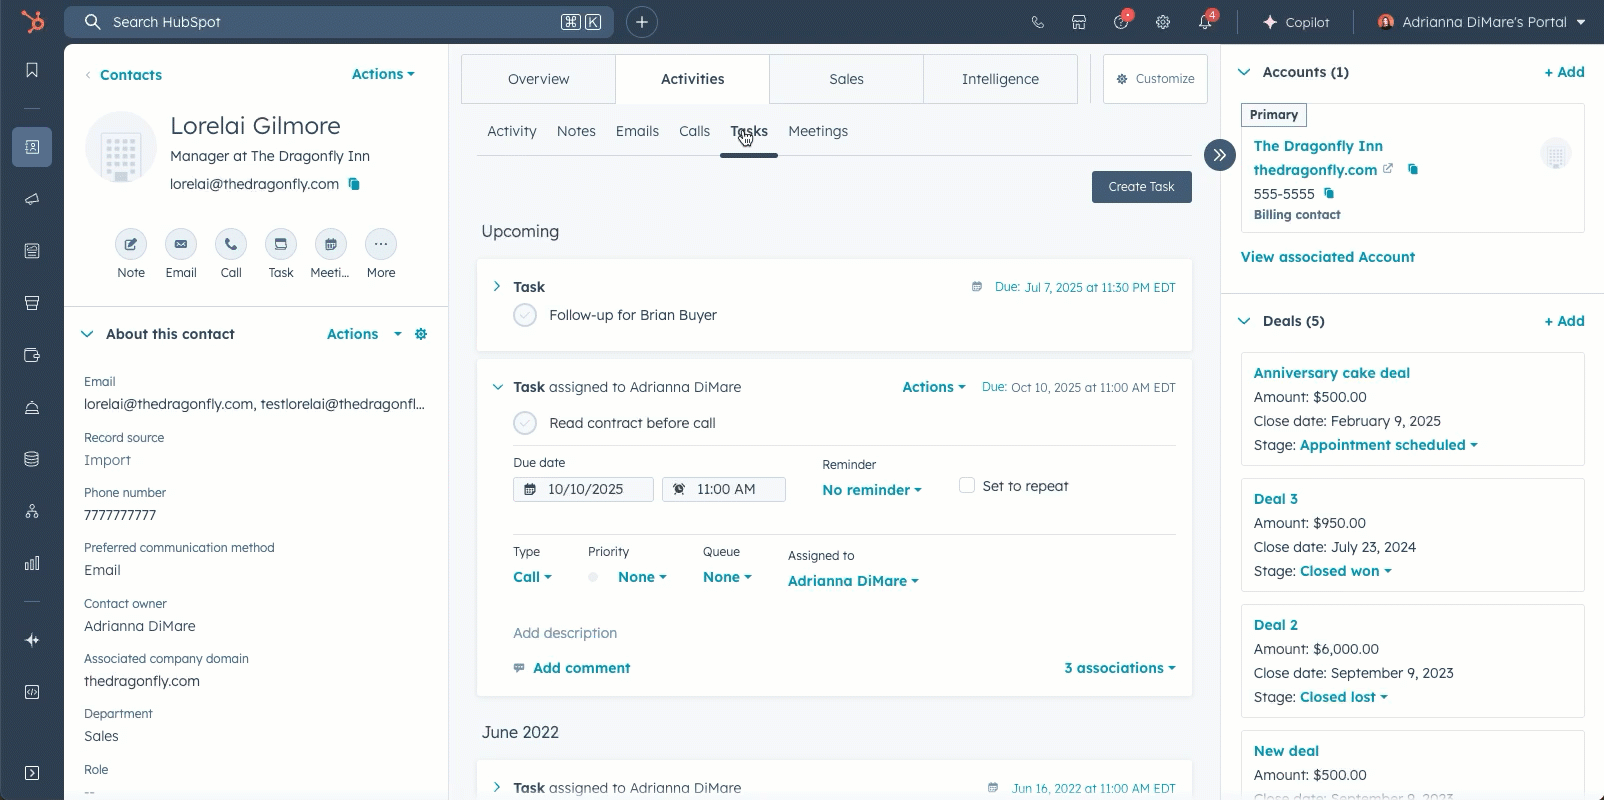Collapse the right sidebar with double-arrow button
1604x800 pixels.
coord(1219,155)
